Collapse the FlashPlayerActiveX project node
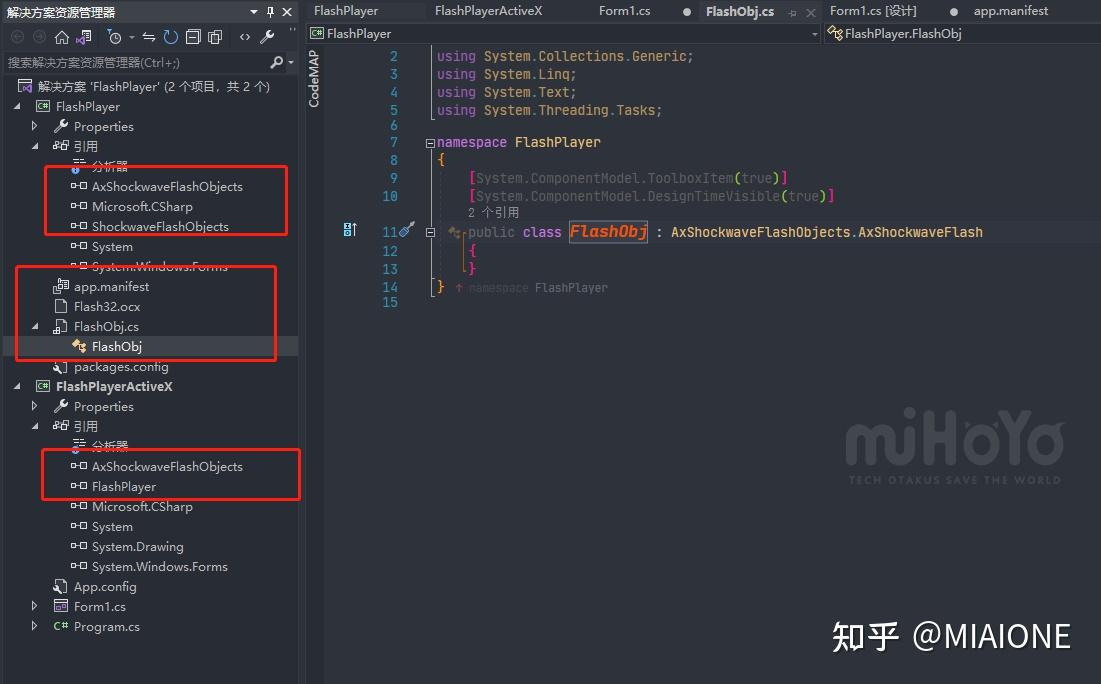 (x=18, y=386)
